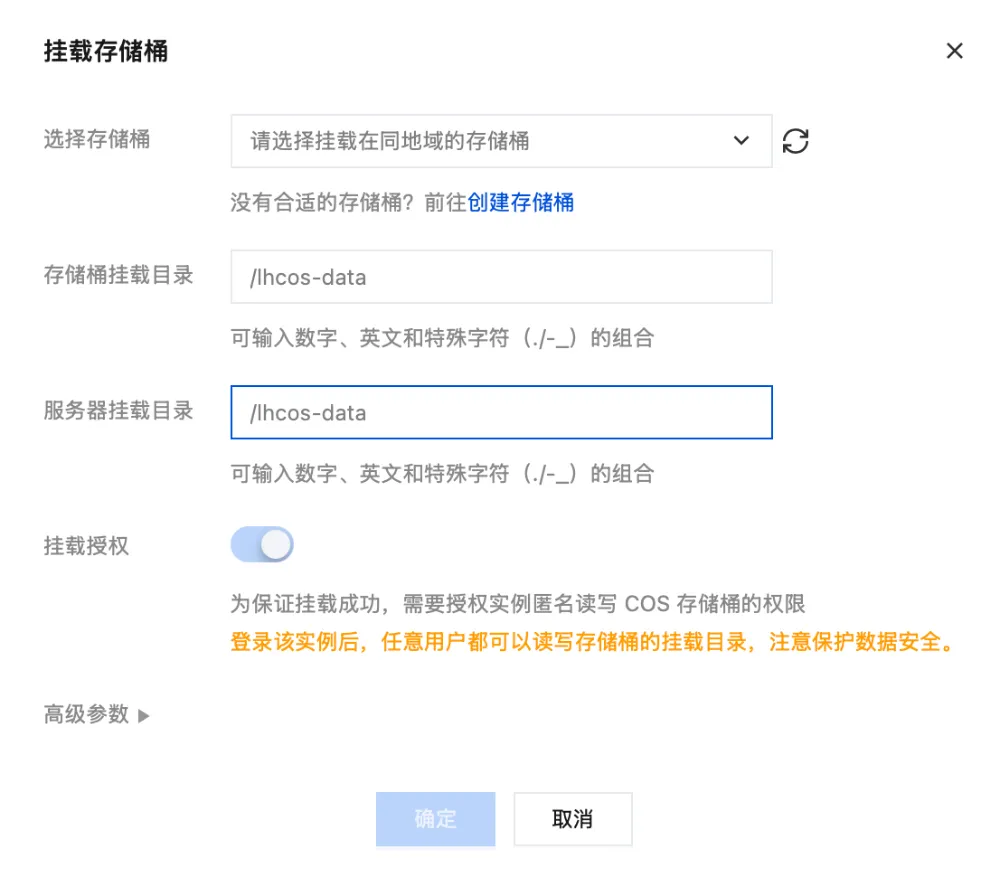Viewport: 1000px width, 875px height.
Task: Click inside the 服务器挂载目录 input field
Action: [x=500, y=413]
